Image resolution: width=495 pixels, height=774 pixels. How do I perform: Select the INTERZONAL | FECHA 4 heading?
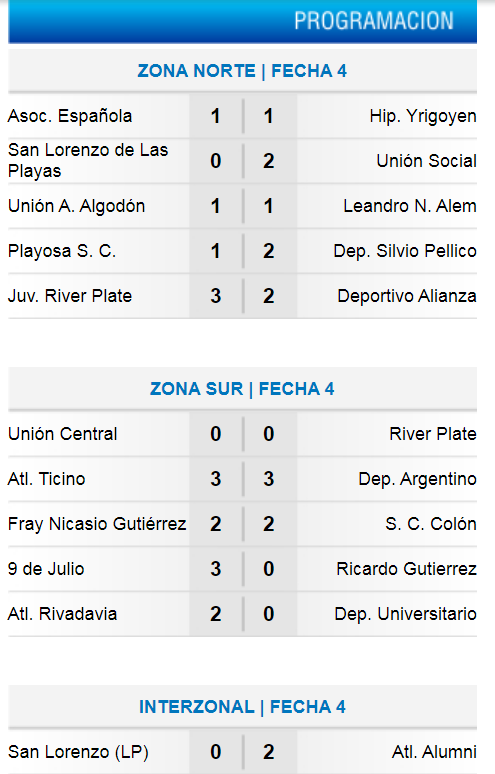242,707
